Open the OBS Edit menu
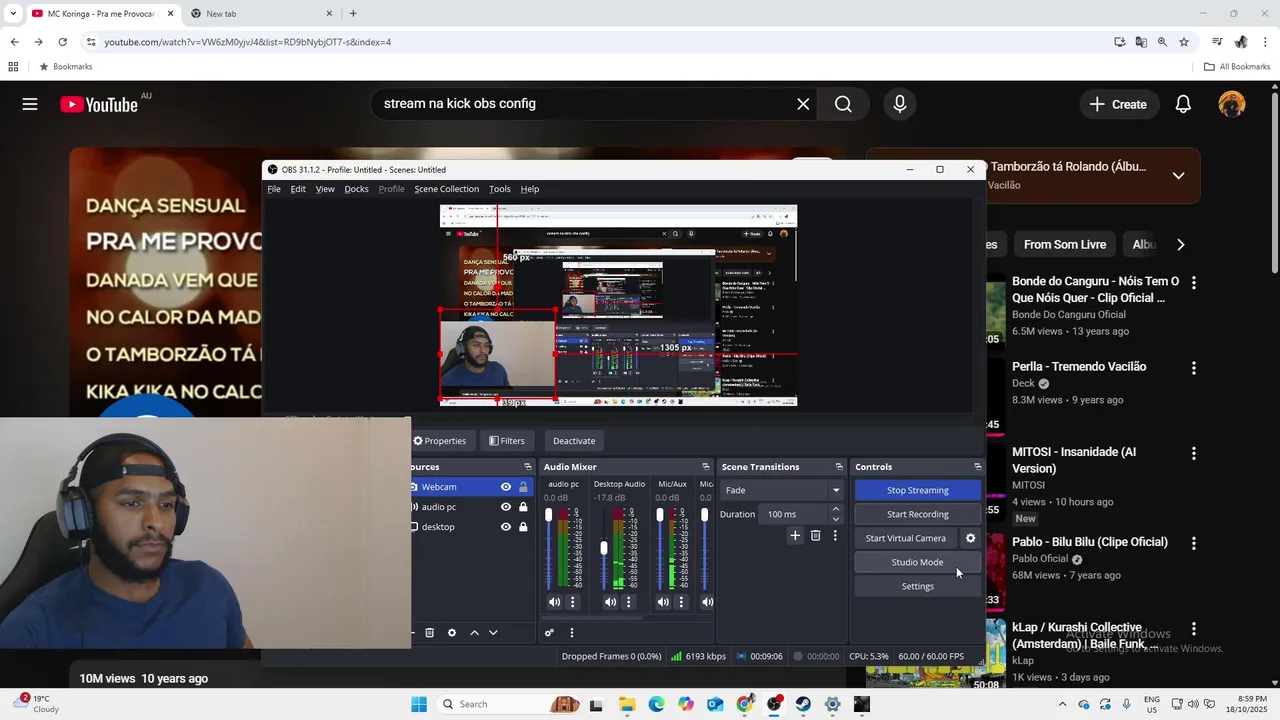1280x720 pixels. 298,189
